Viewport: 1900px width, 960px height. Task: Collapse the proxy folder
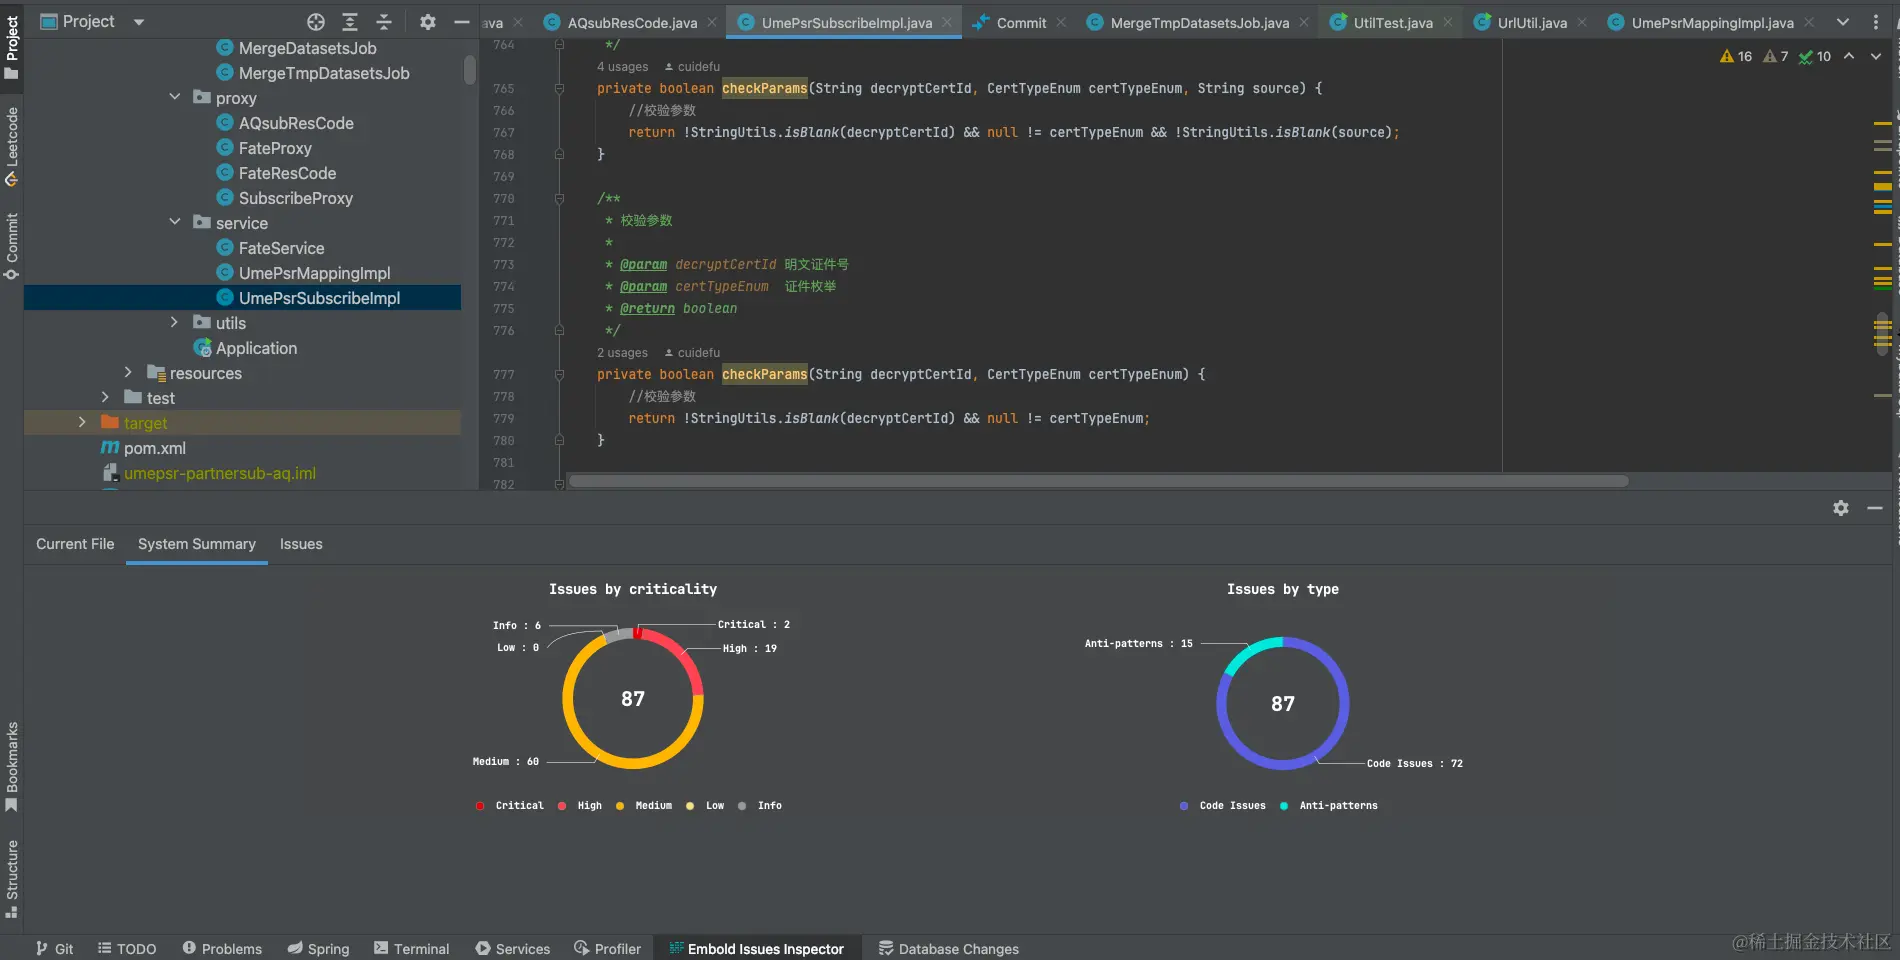[x=175, y=97]
